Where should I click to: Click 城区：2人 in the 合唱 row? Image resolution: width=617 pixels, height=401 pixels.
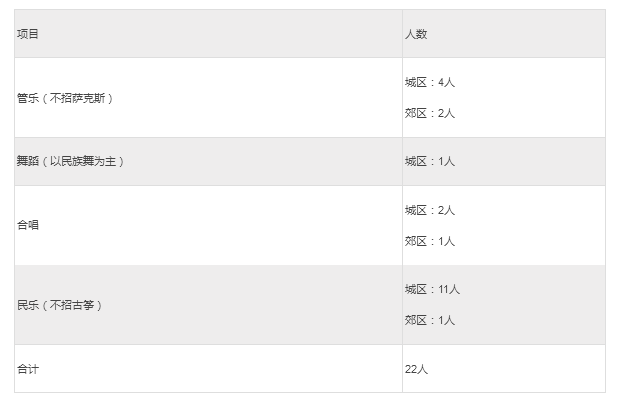[x=430, y=210]
